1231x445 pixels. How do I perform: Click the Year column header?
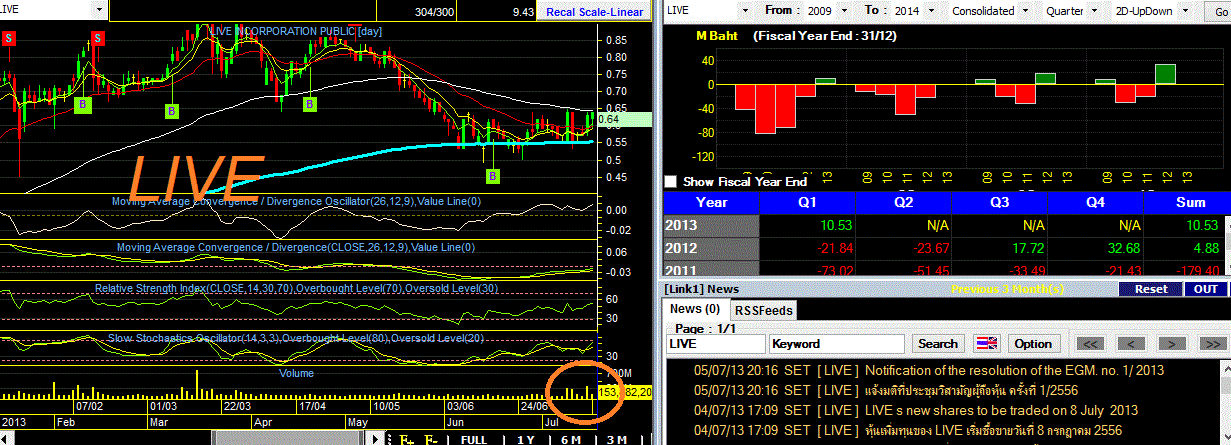pyautogui.click(x=711, y=201)
